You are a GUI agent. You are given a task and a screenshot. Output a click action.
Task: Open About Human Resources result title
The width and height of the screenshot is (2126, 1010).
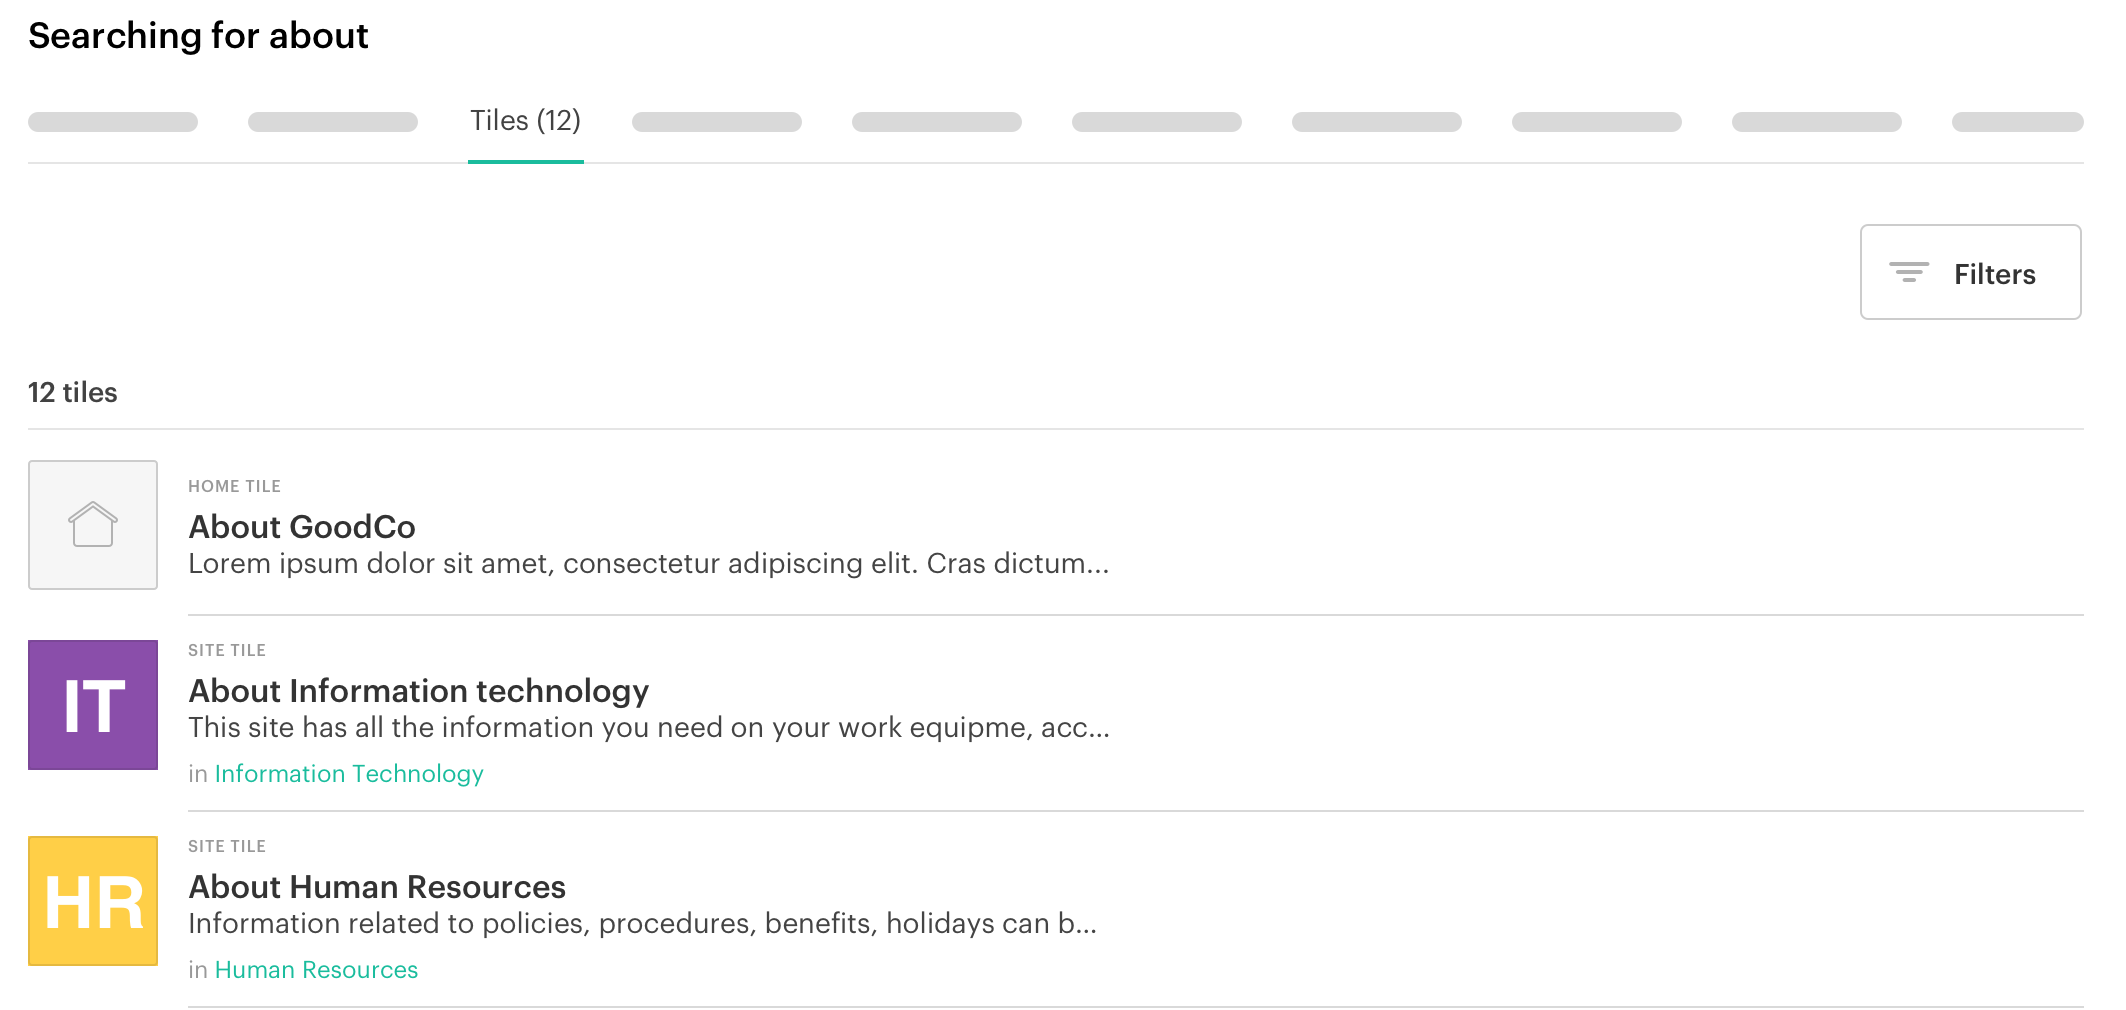(377, 887)
